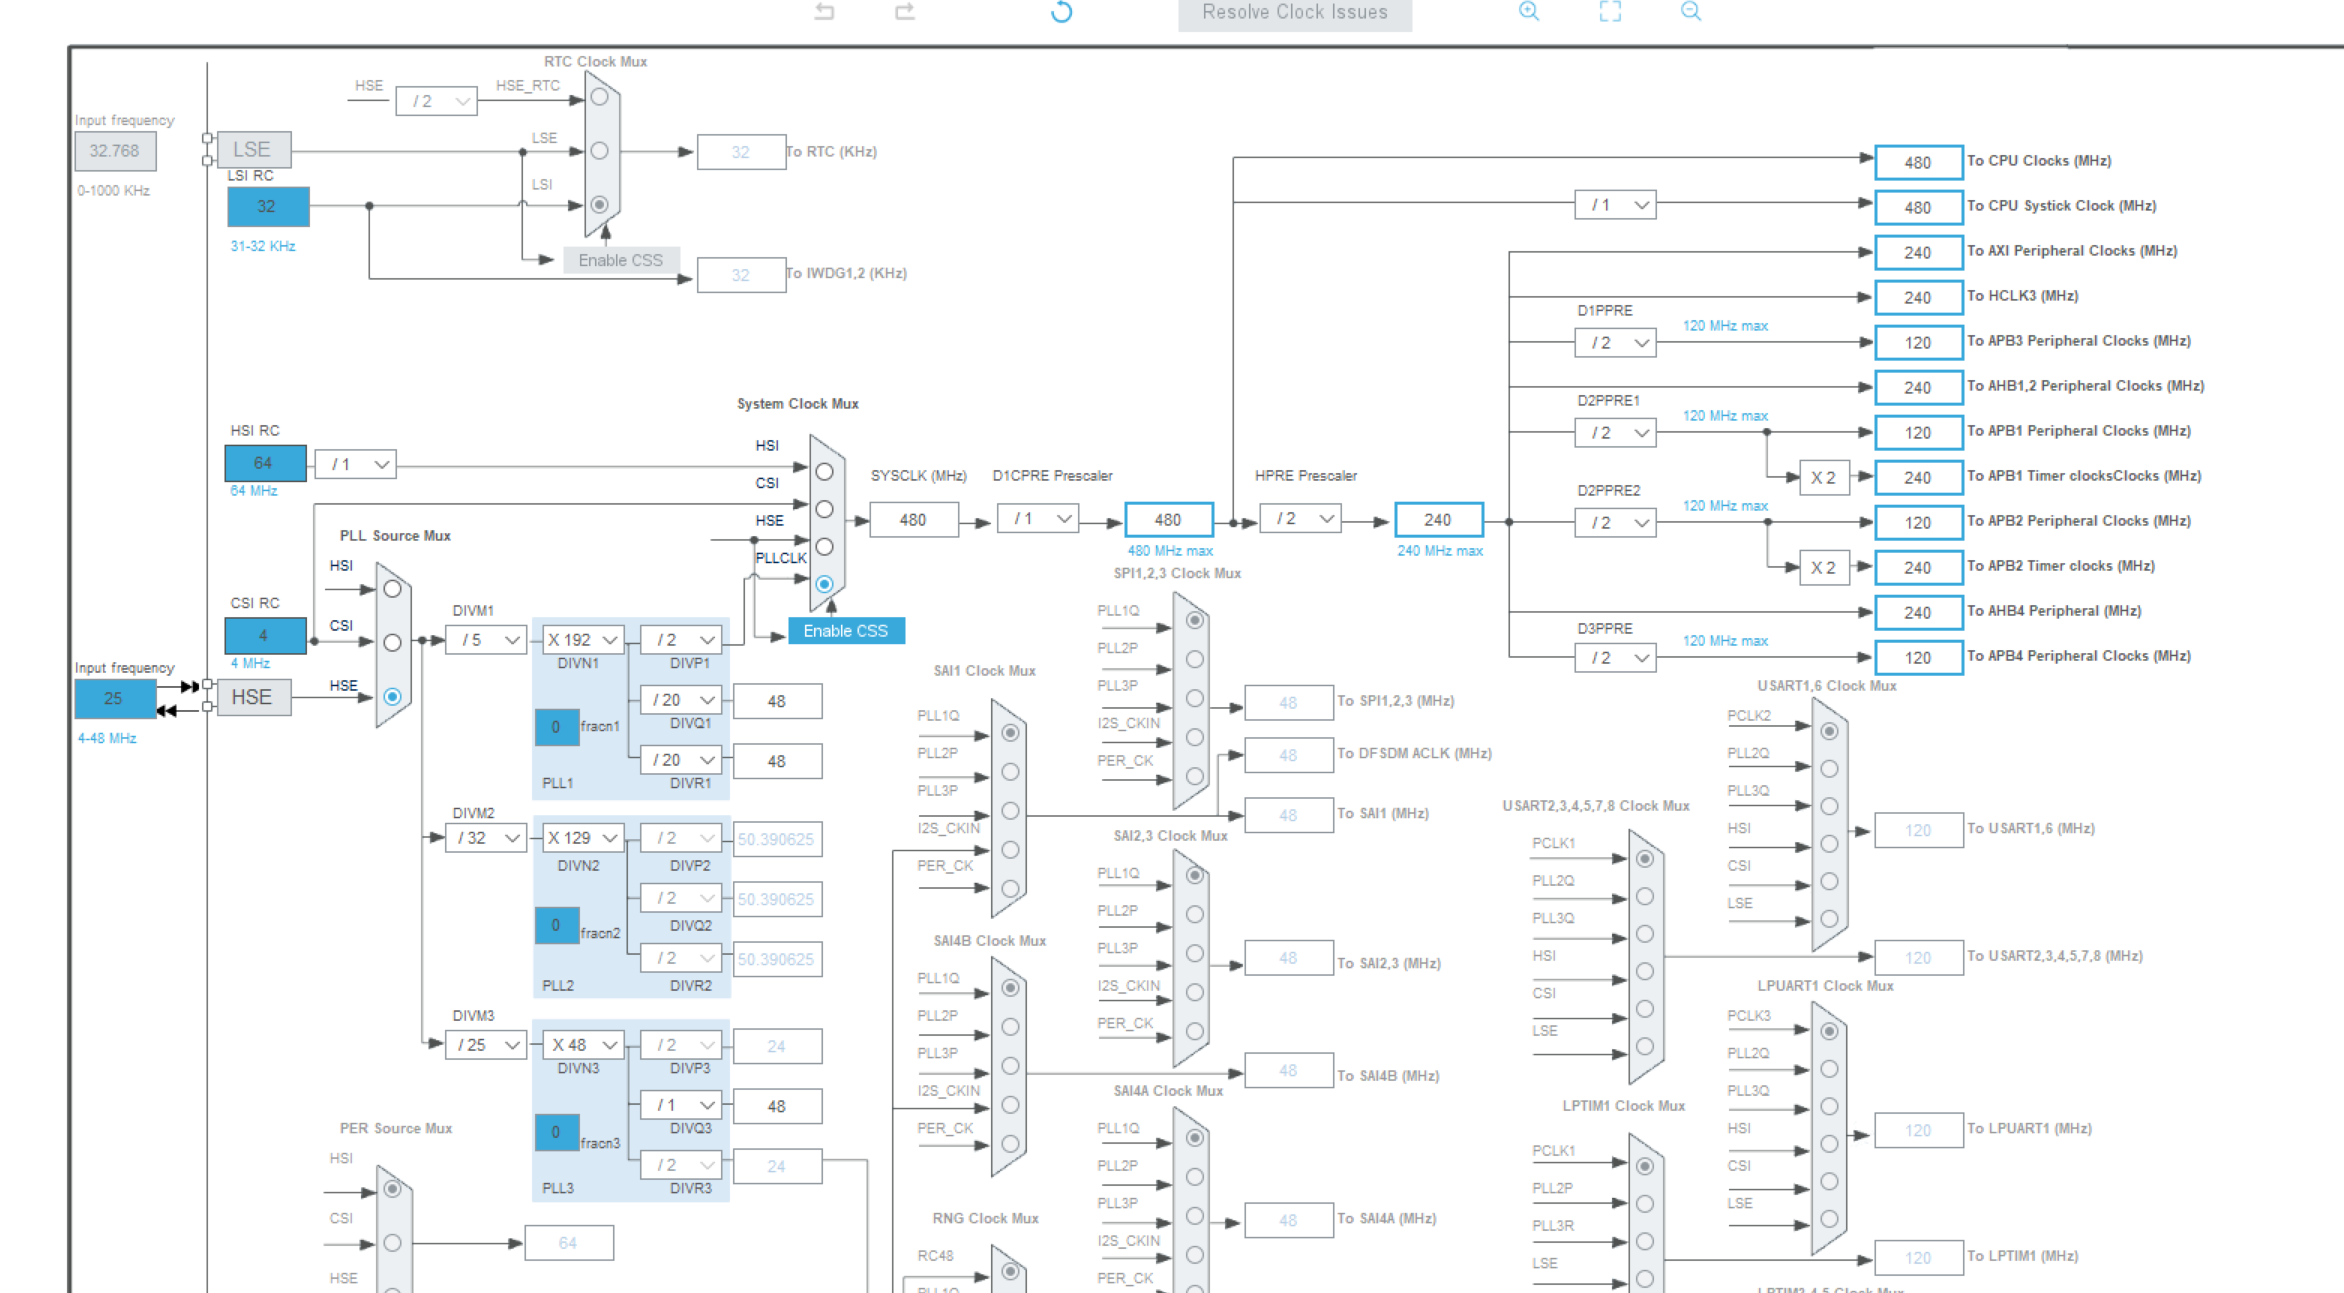Zoom in on the clock diagram
This screenshot has height=1293, width=2344.
1529,11
